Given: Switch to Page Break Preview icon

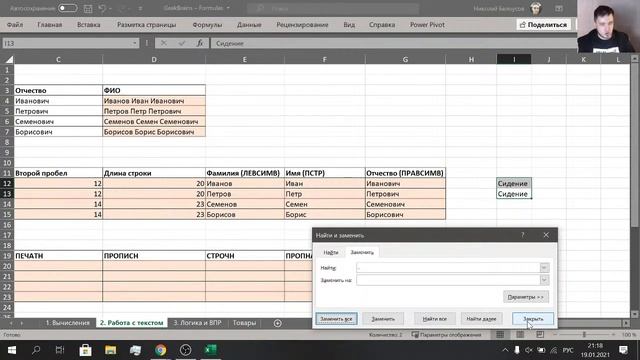Looking at the screenshot, I should point(540,335).
